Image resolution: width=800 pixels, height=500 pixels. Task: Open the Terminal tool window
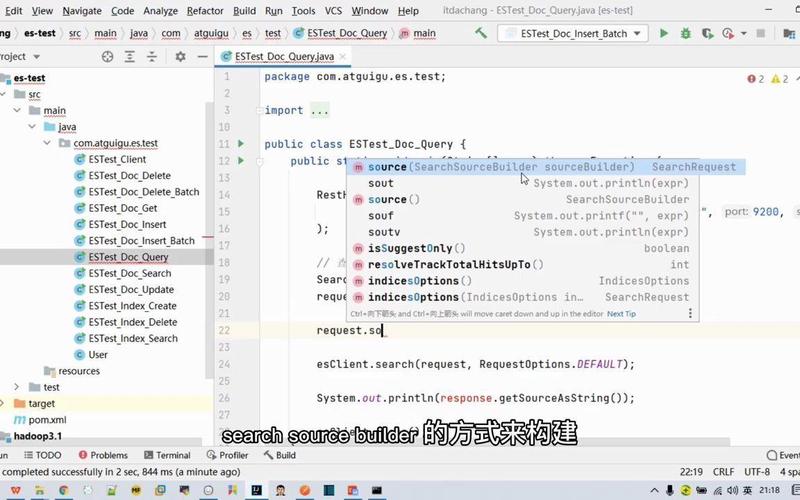click(x=167, y=455)
